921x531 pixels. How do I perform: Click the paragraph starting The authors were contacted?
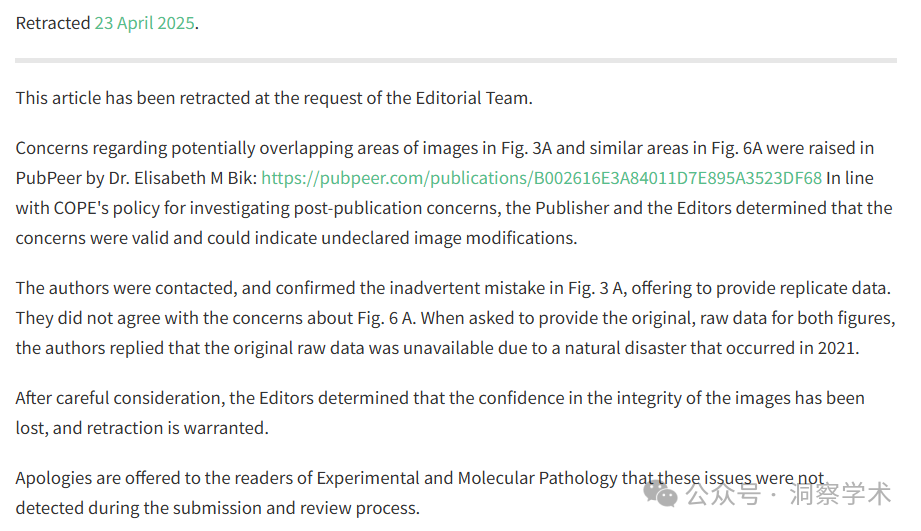click(455, 318)
